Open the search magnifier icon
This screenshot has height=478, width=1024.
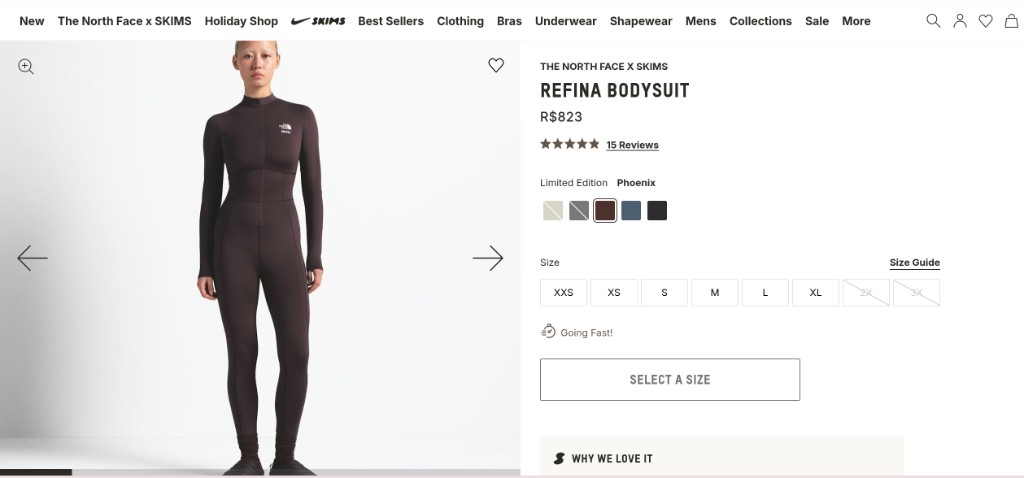pos(933,21)
